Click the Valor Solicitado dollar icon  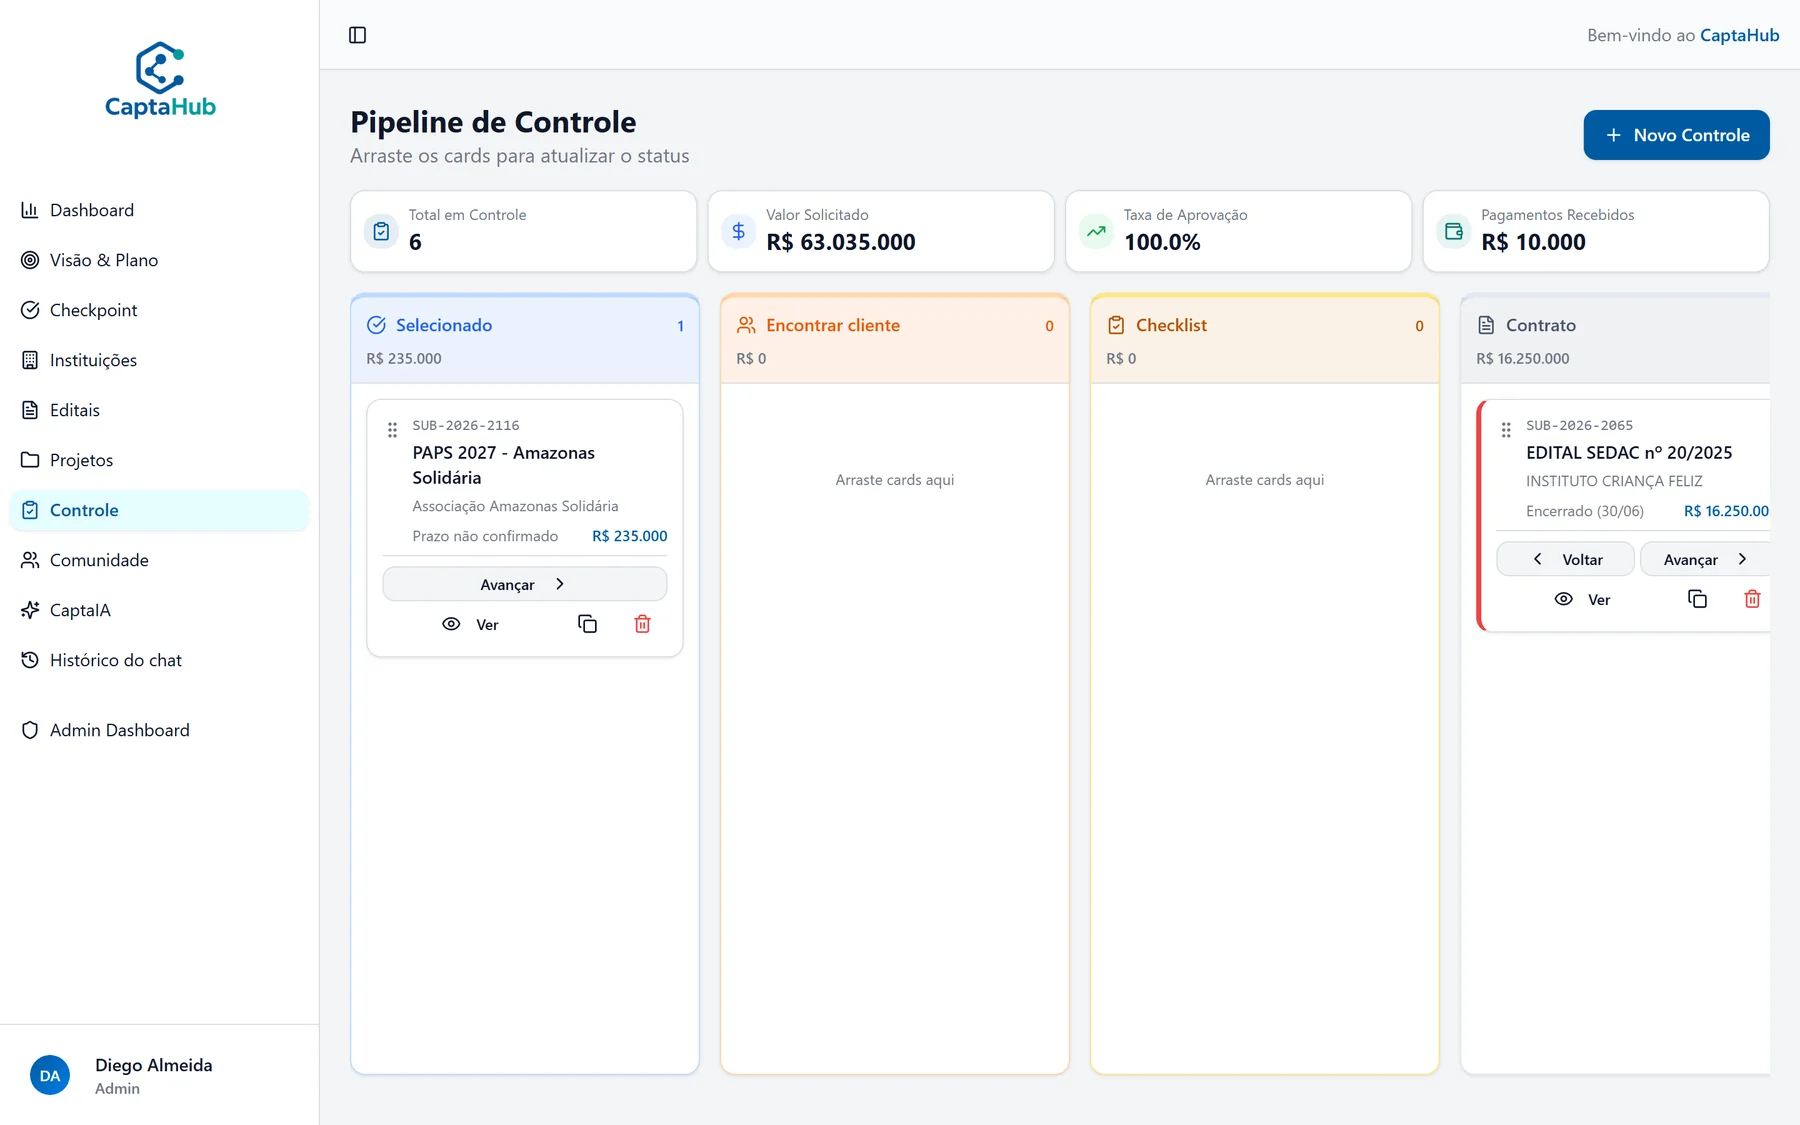738,231
